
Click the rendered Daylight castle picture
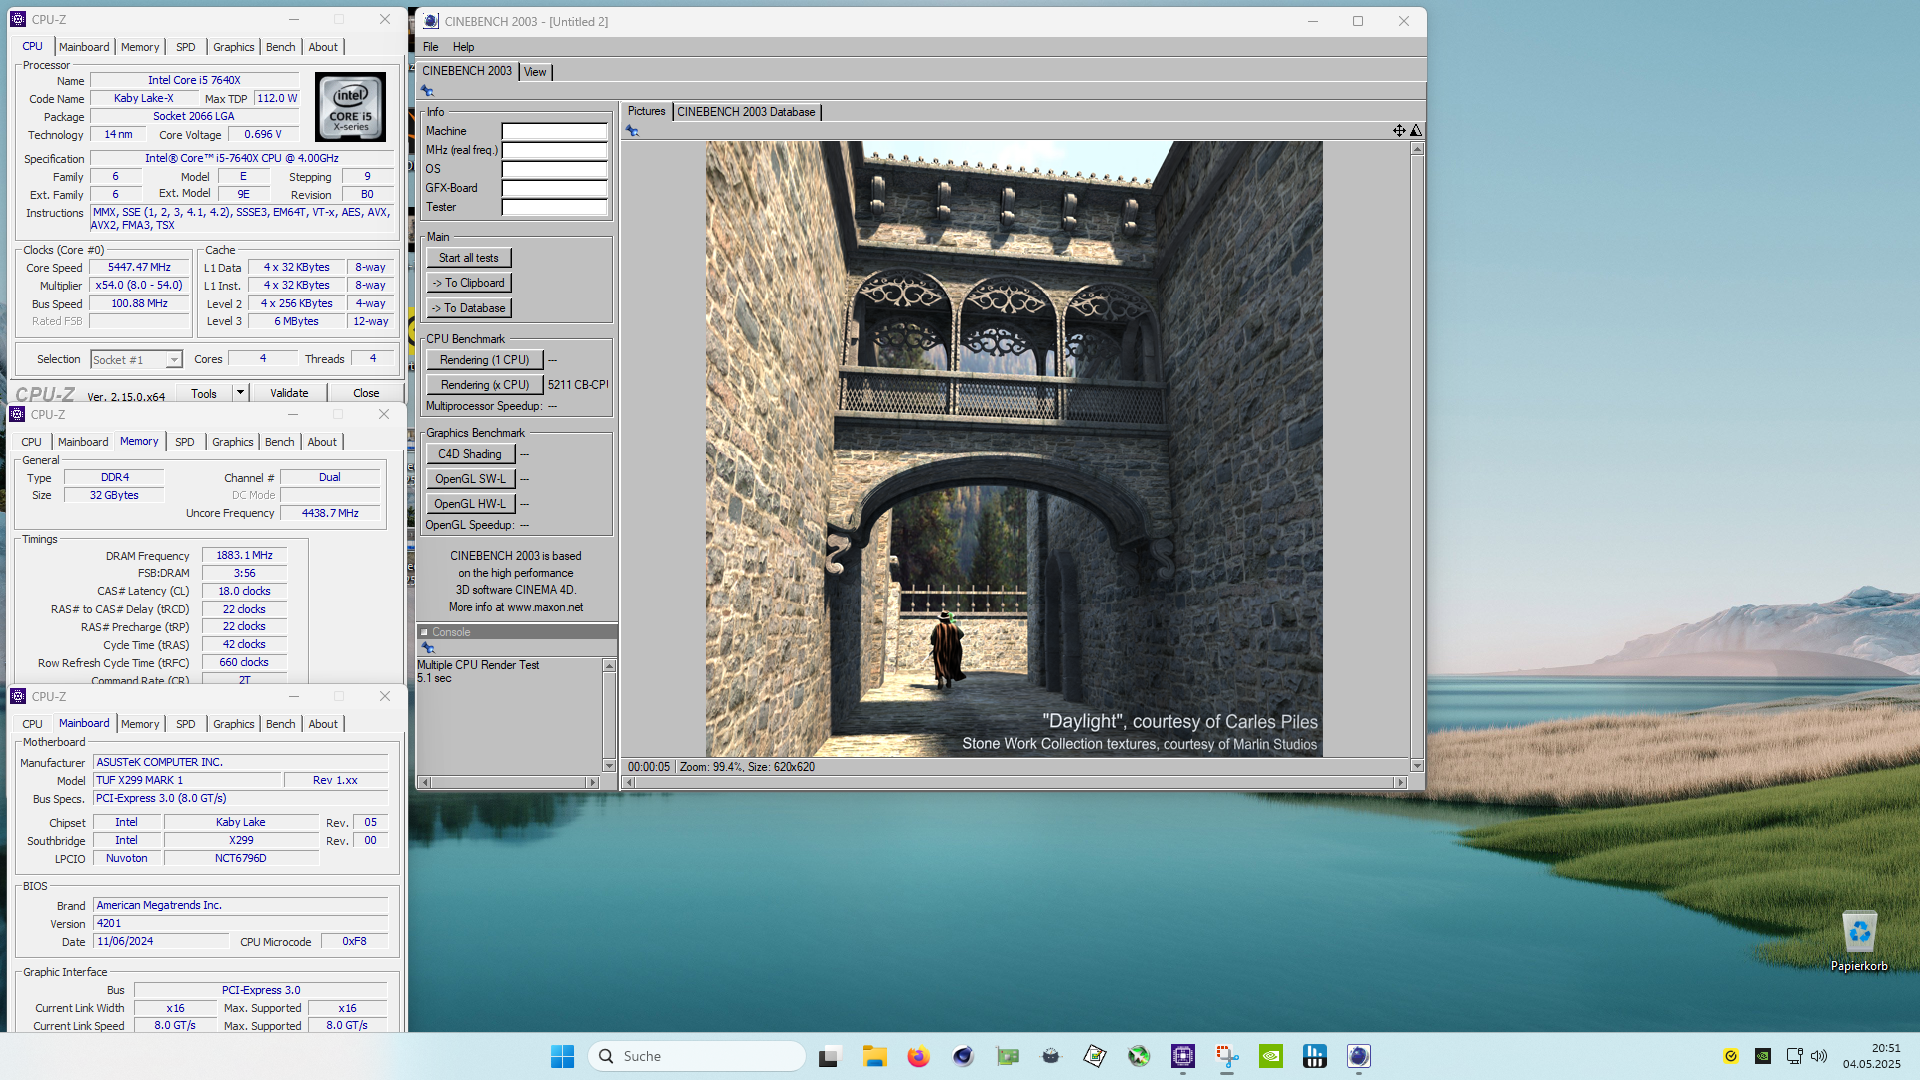tap(1014, 449)
